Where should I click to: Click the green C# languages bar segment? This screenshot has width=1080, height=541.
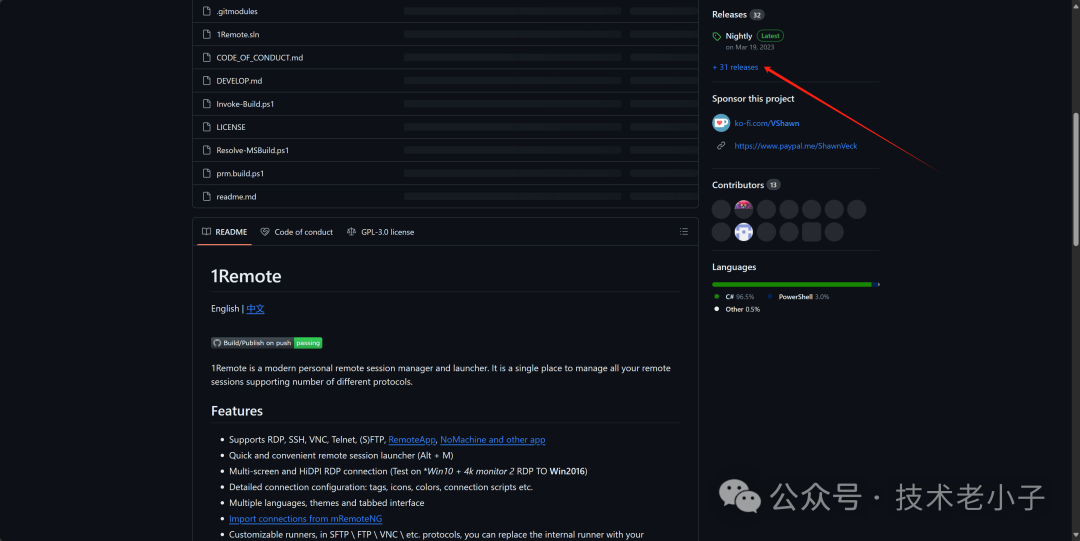[x=792, y=284]
